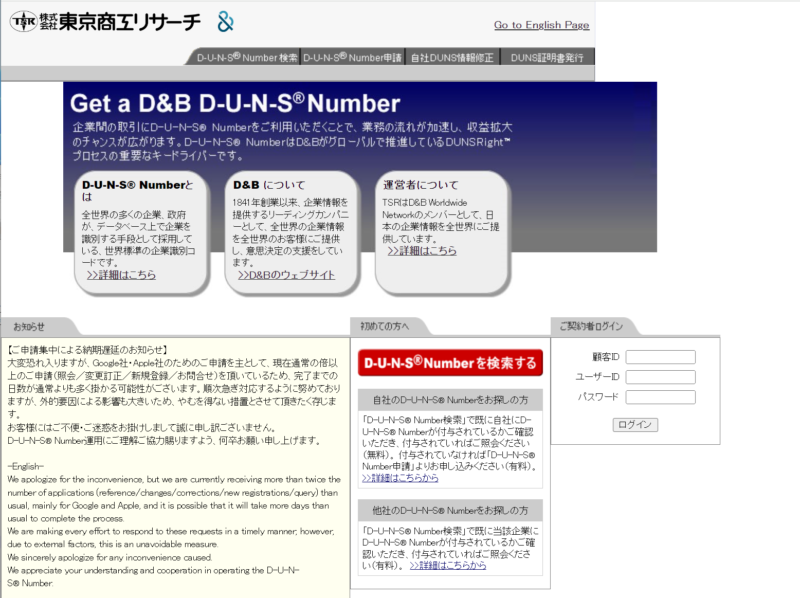Open the D-U-N-S Number検索 tab

tap(246, 57)
